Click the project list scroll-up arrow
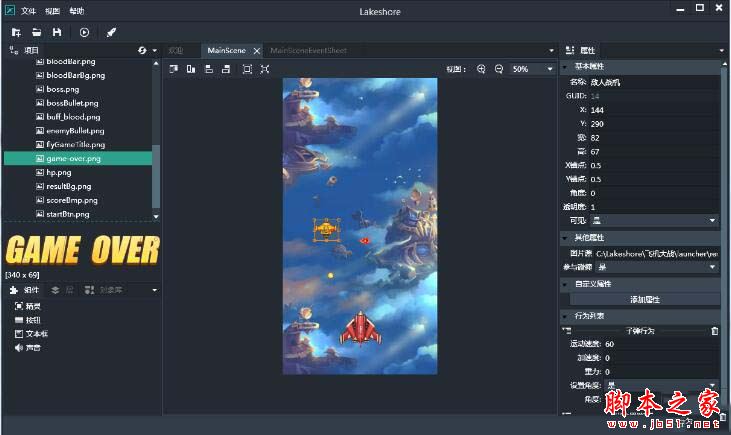 [x=156, y=63]
